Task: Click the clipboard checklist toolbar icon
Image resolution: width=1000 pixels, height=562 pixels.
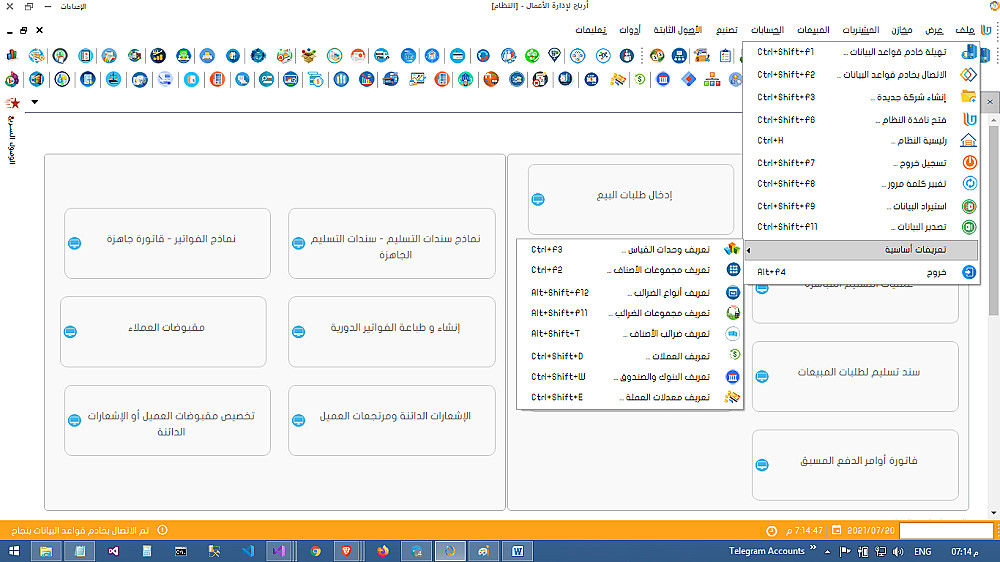Action: point(725,55)
